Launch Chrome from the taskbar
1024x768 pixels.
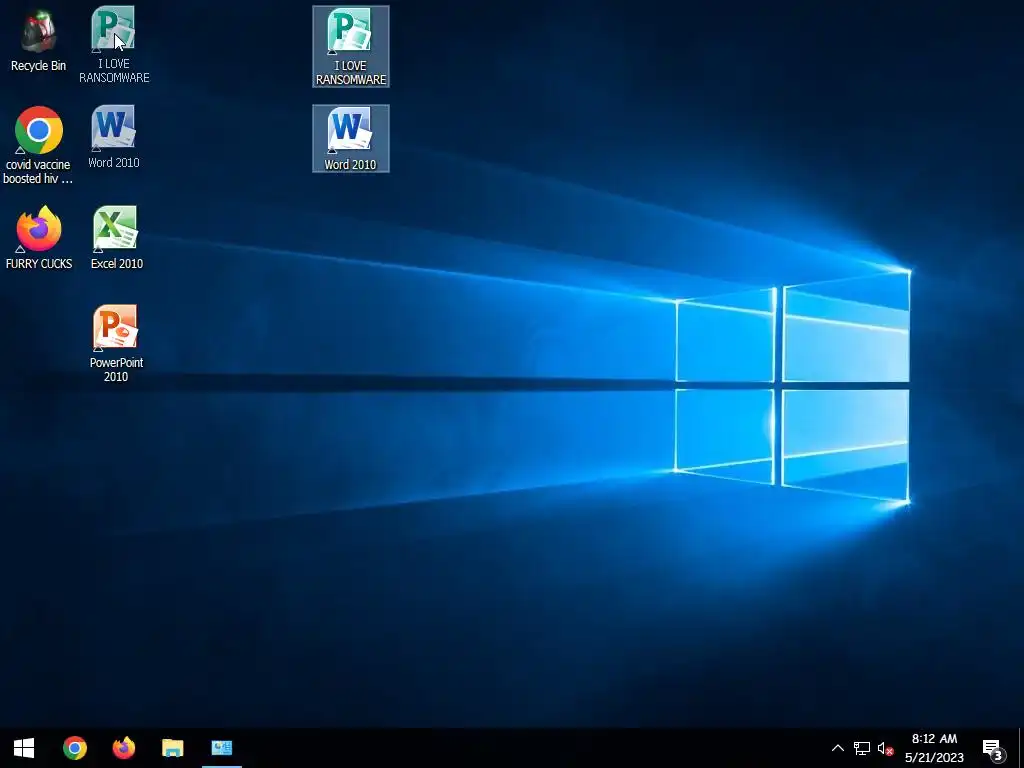[x=74, y=748]
